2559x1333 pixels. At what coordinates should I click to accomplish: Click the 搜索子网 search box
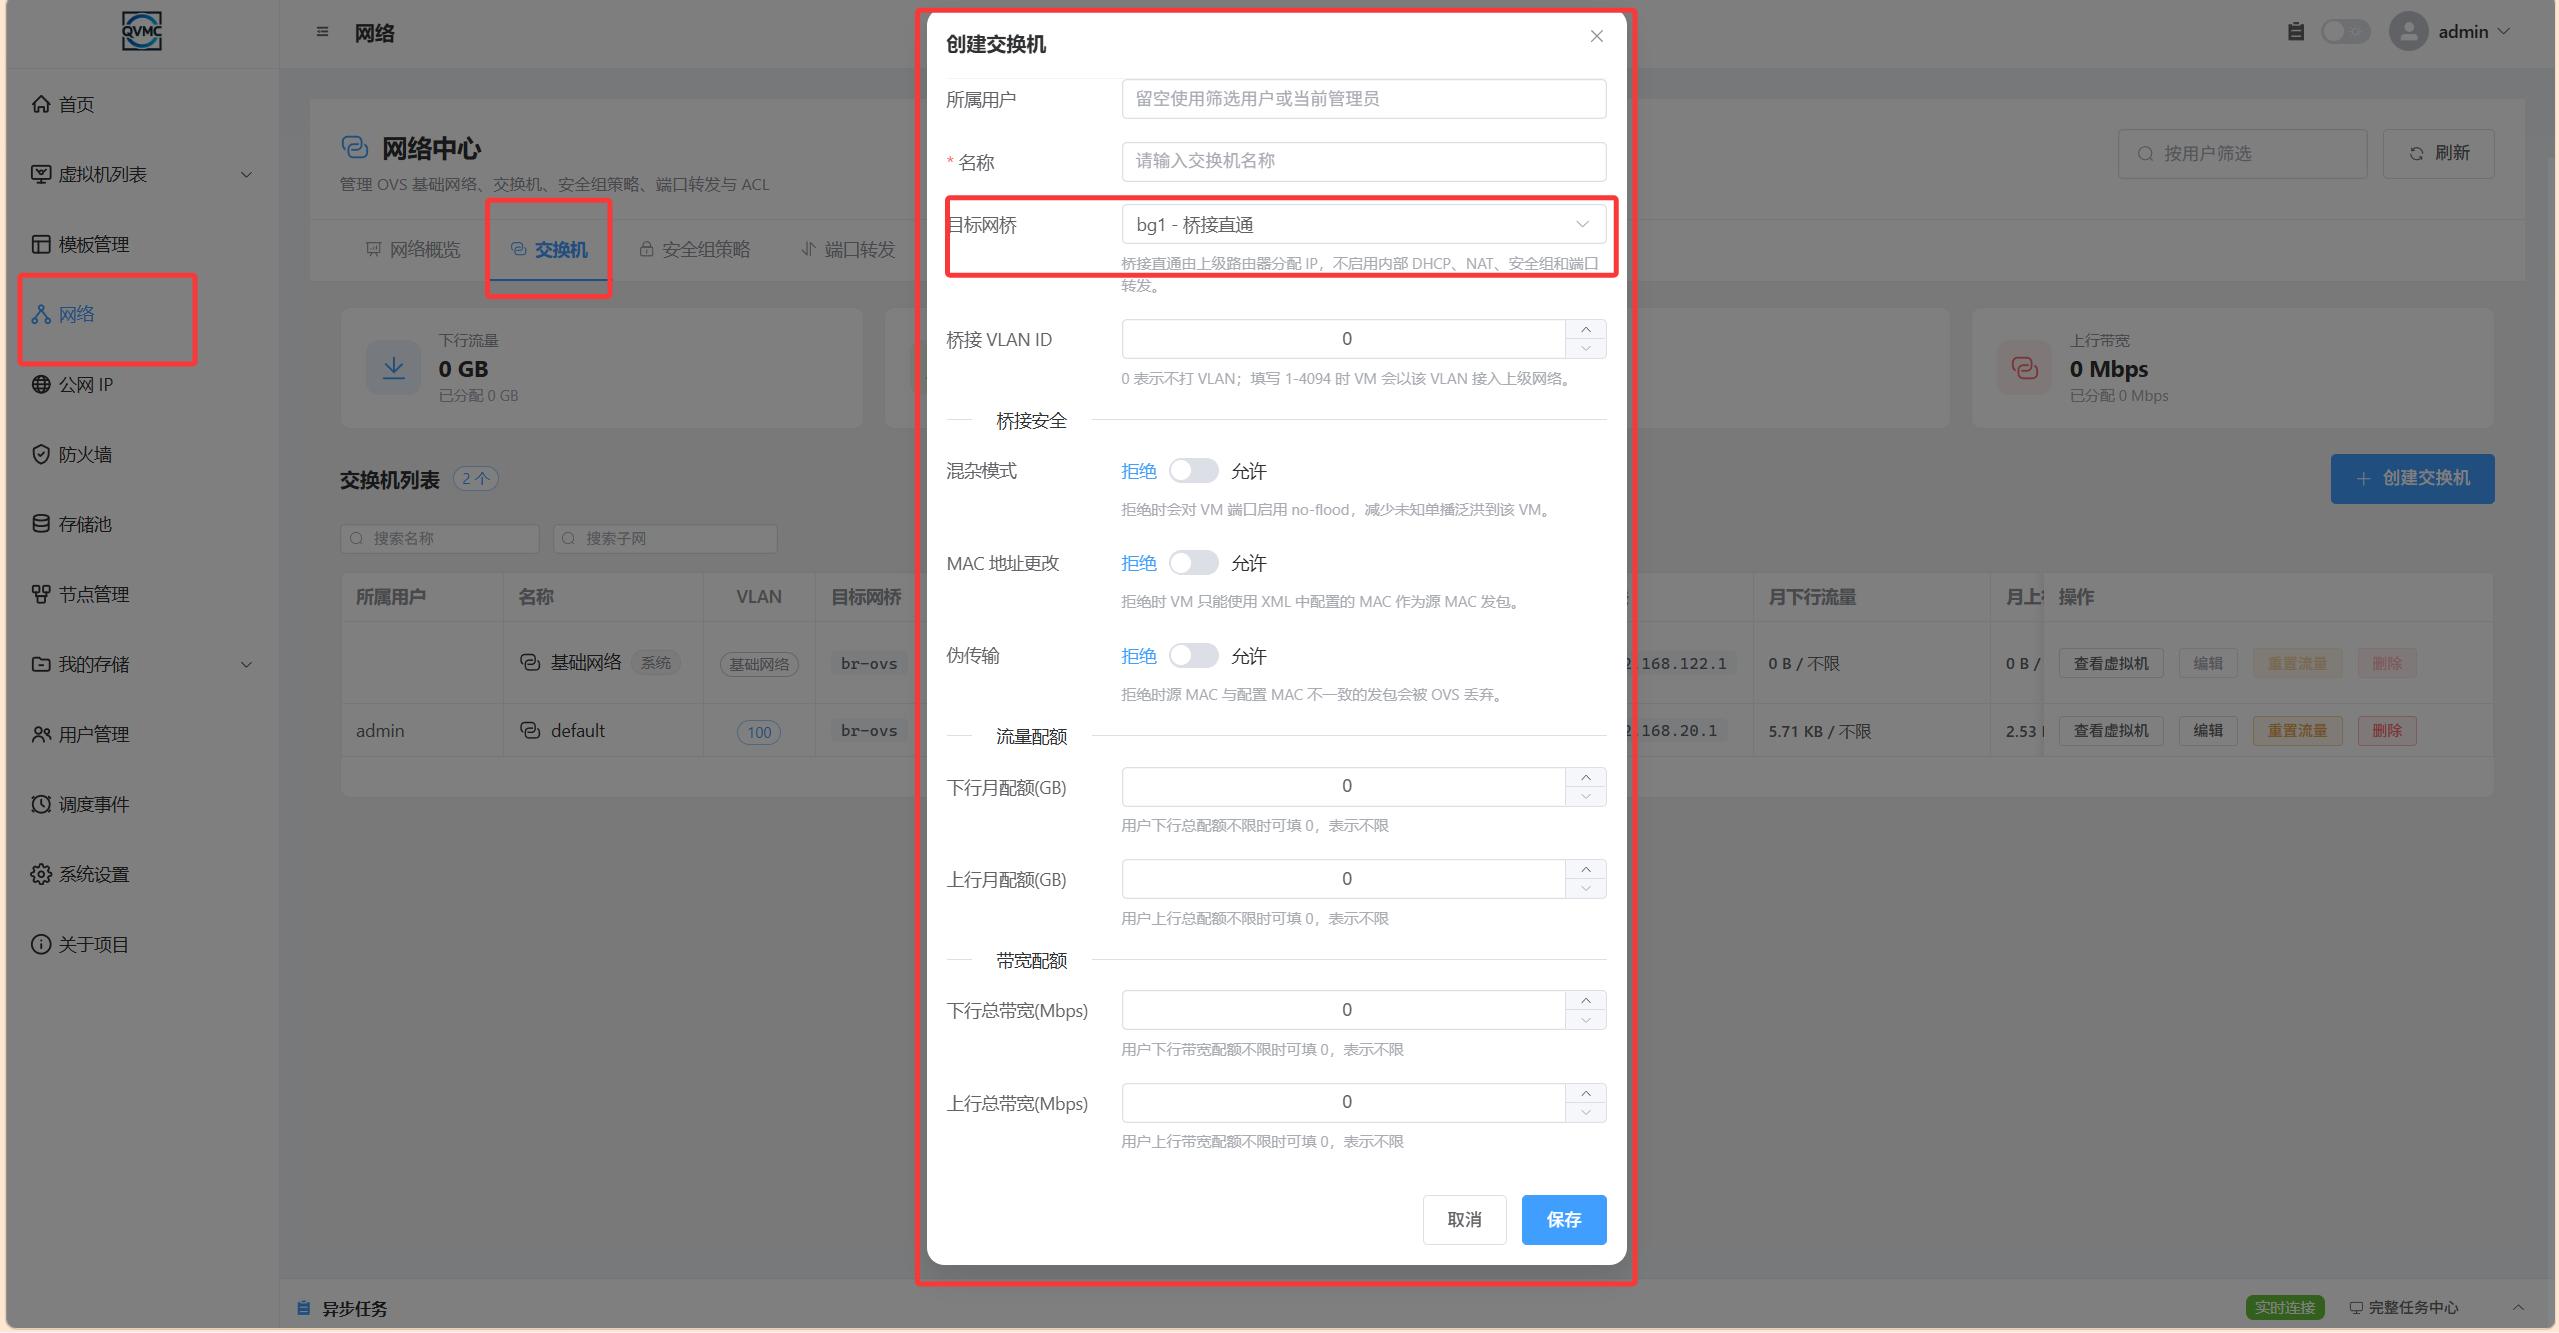(665, 538)
